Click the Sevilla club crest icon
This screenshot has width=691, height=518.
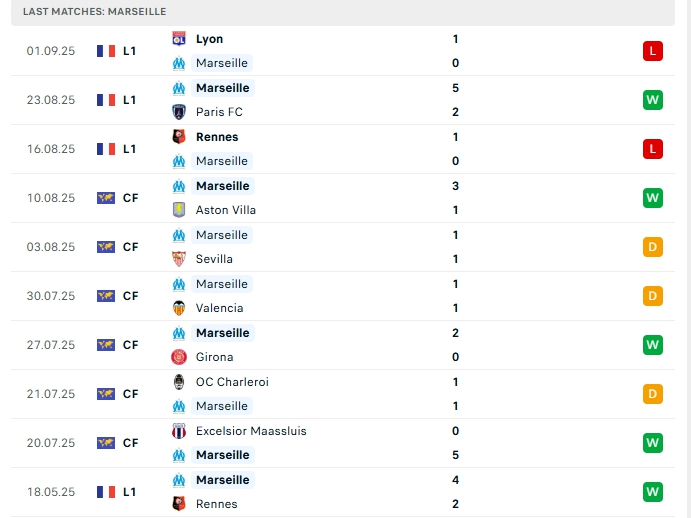(x=179, y=259)
